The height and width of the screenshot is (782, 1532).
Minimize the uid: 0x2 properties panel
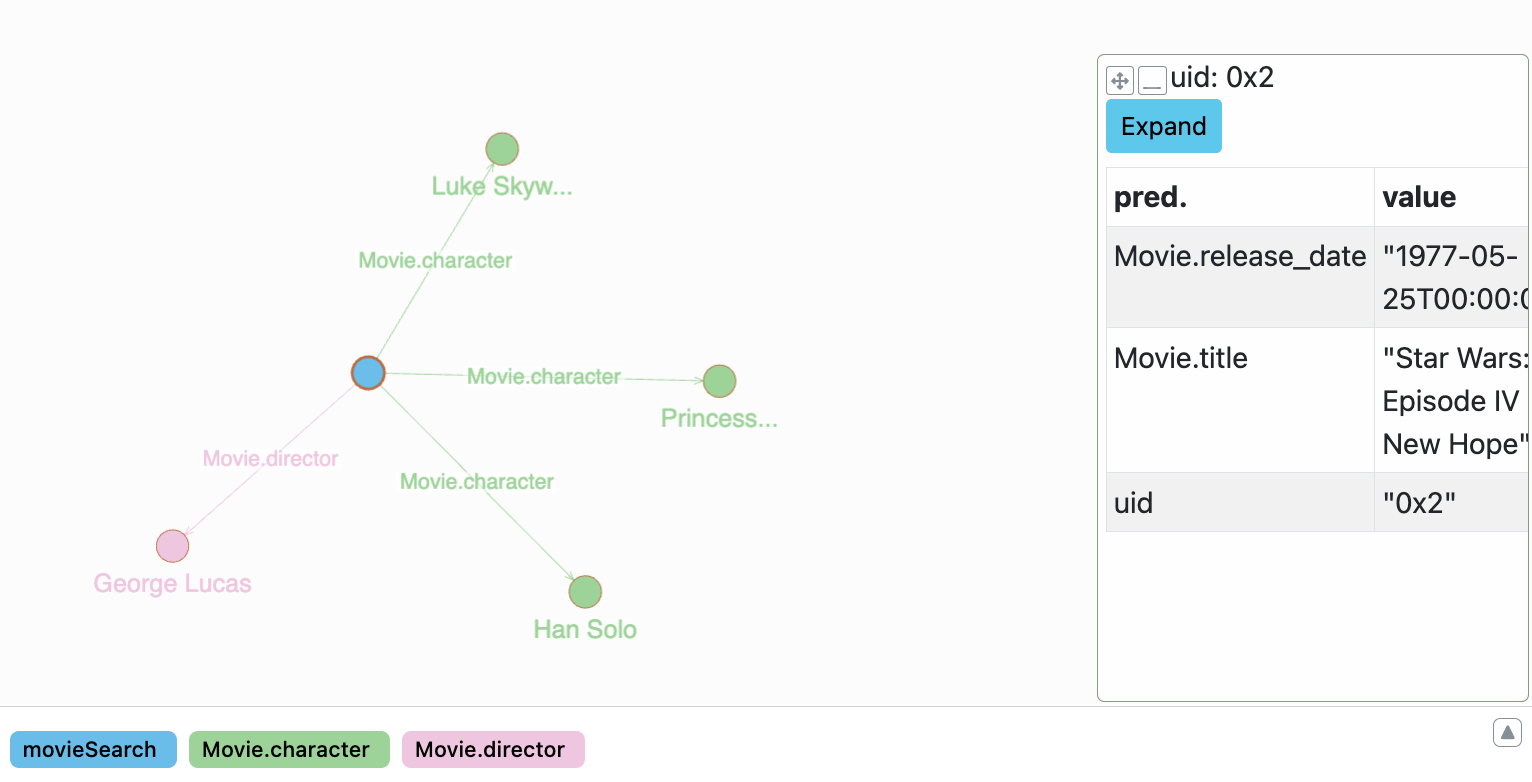point(1152,81)
